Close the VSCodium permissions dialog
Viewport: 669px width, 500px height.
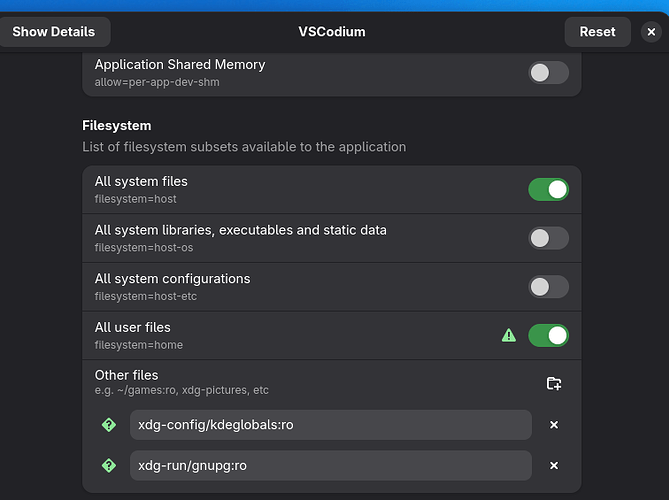[x=651, y=32]
